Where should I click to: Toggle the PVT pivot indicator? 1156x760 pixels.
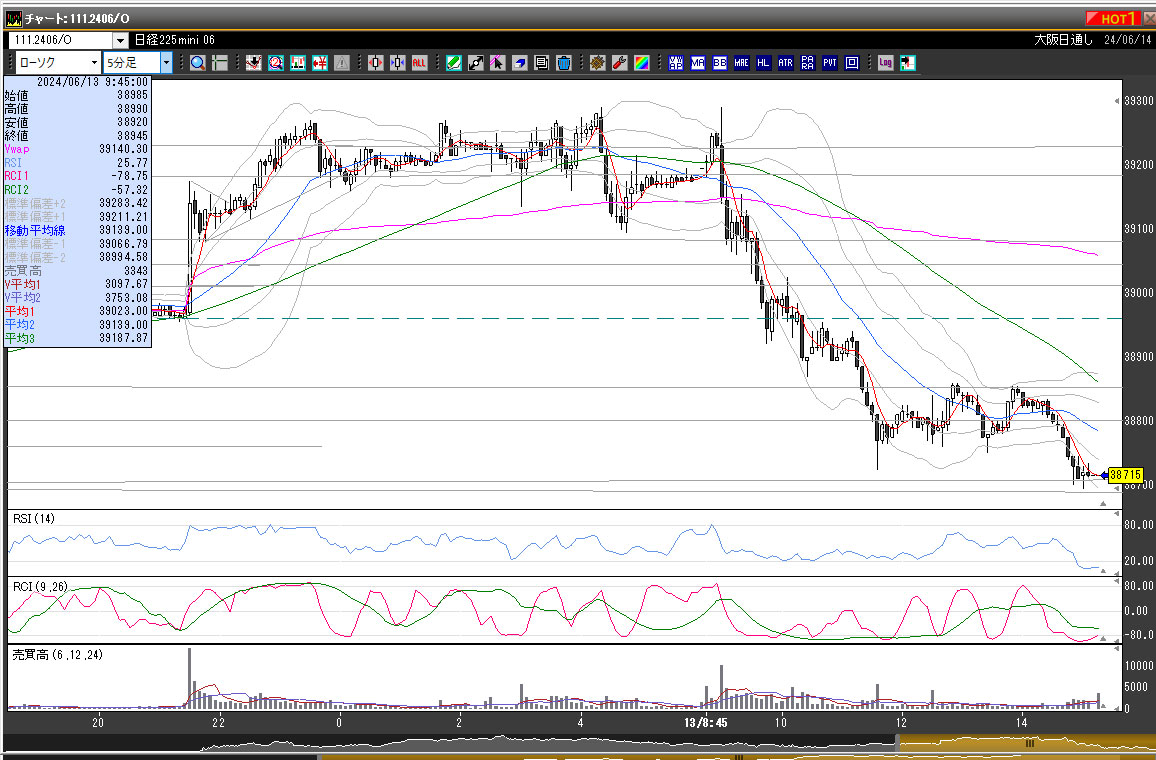pos(830,63)
